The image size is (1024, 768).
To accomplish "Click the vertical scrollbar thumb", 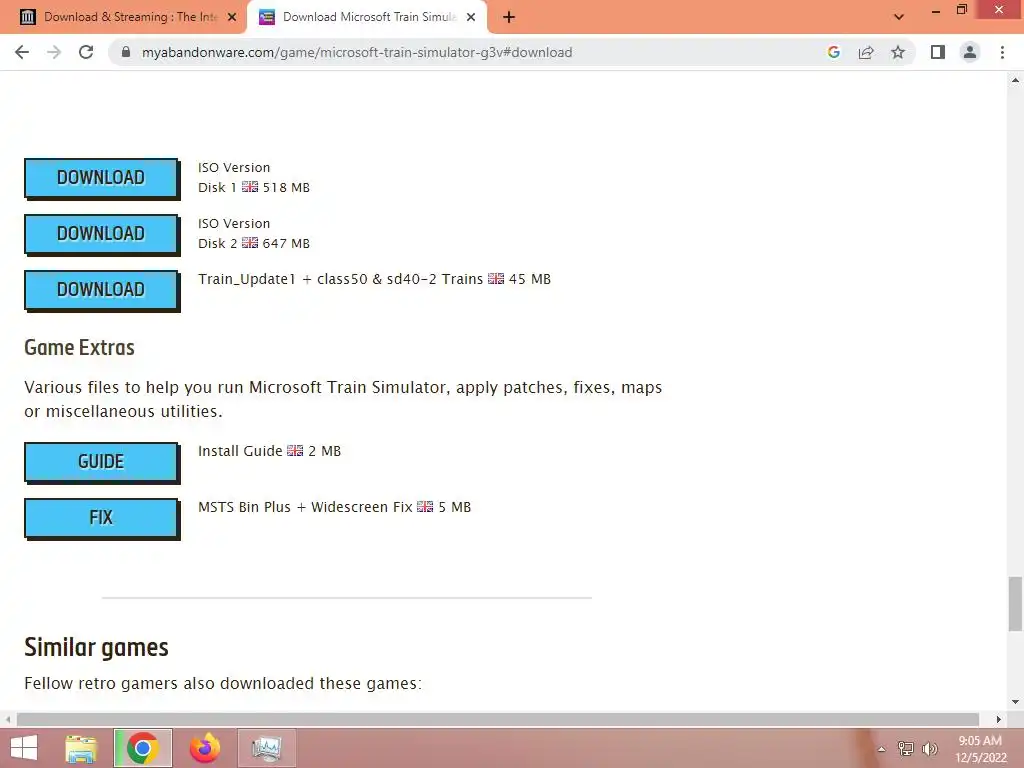I will [x=1015, y=604].
